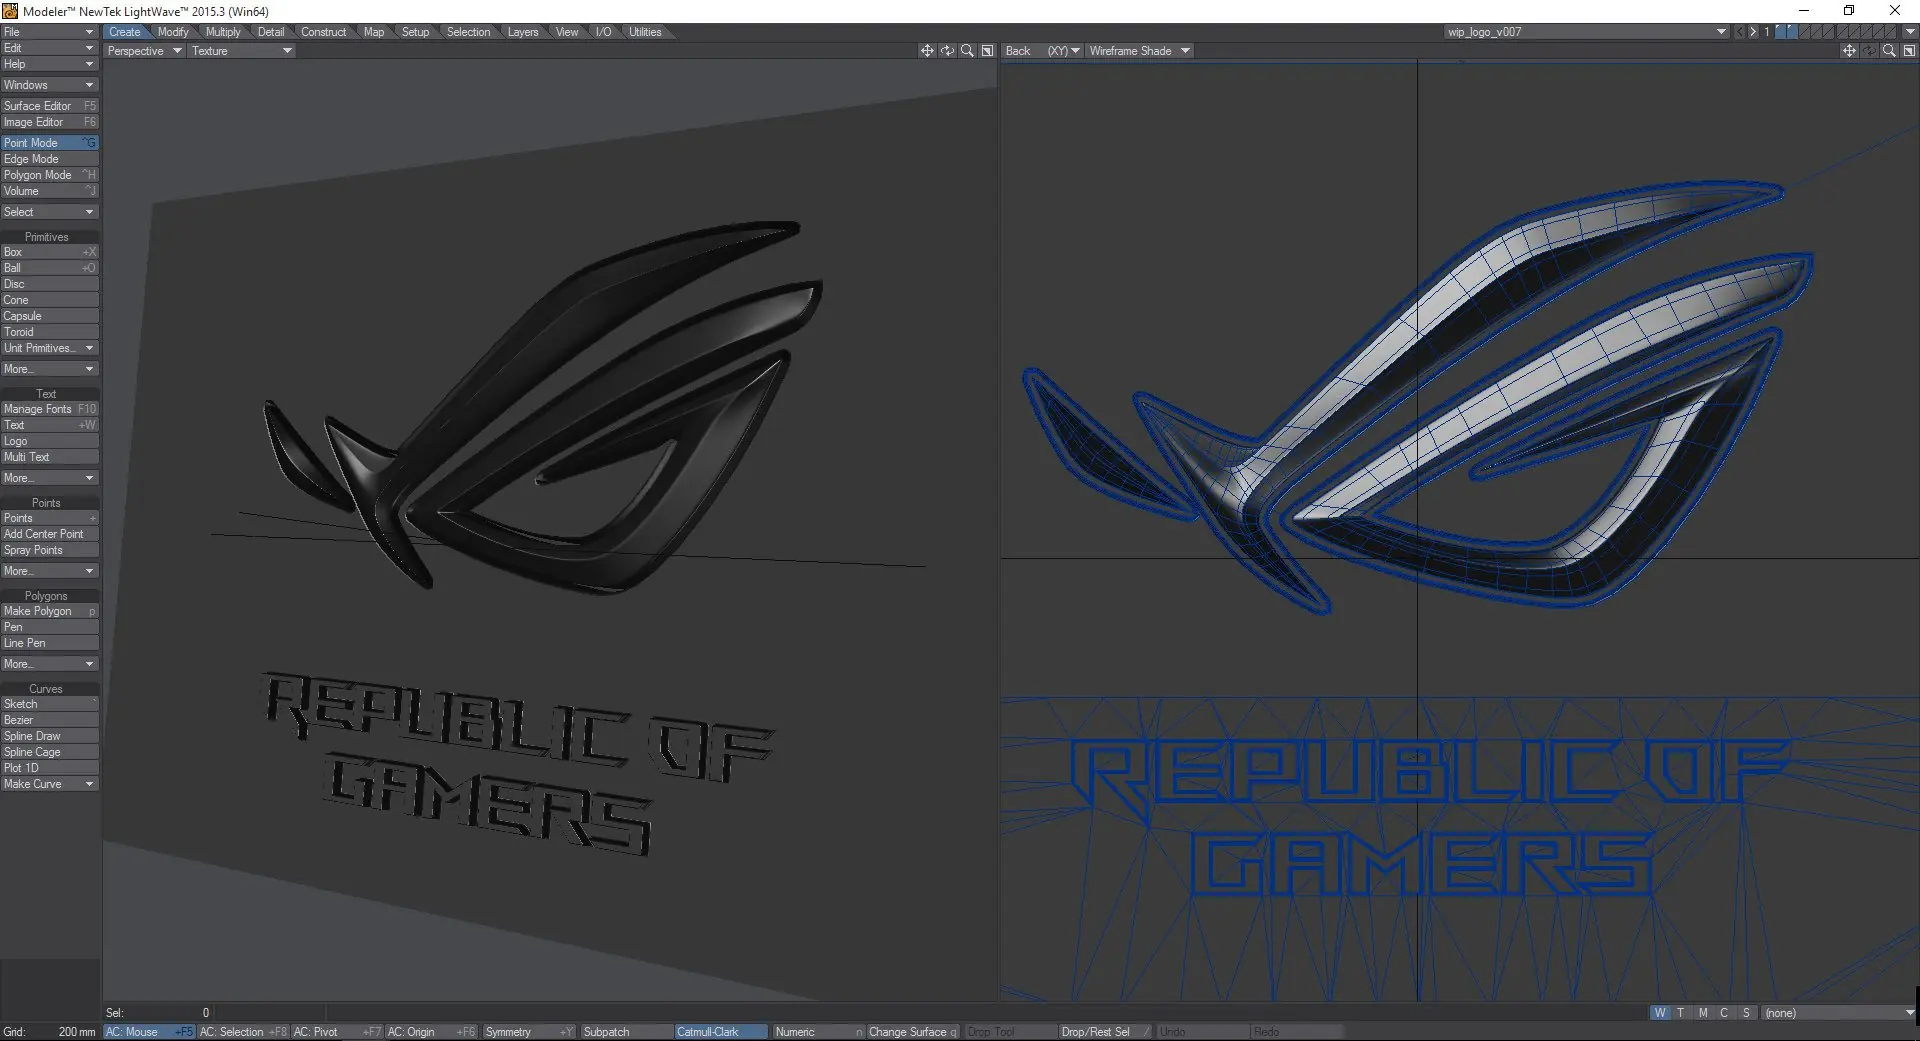This screenshot has height=1041, width=1920.
Task: Open the Utilities tab
Action: click(645, 32)
